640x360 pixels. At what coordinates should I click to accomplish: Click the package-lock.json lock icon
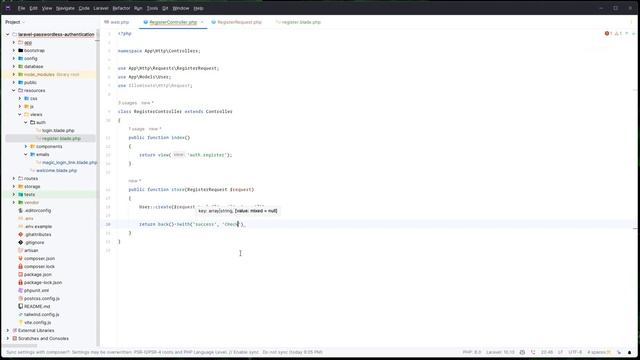click(x=20, y=282)
